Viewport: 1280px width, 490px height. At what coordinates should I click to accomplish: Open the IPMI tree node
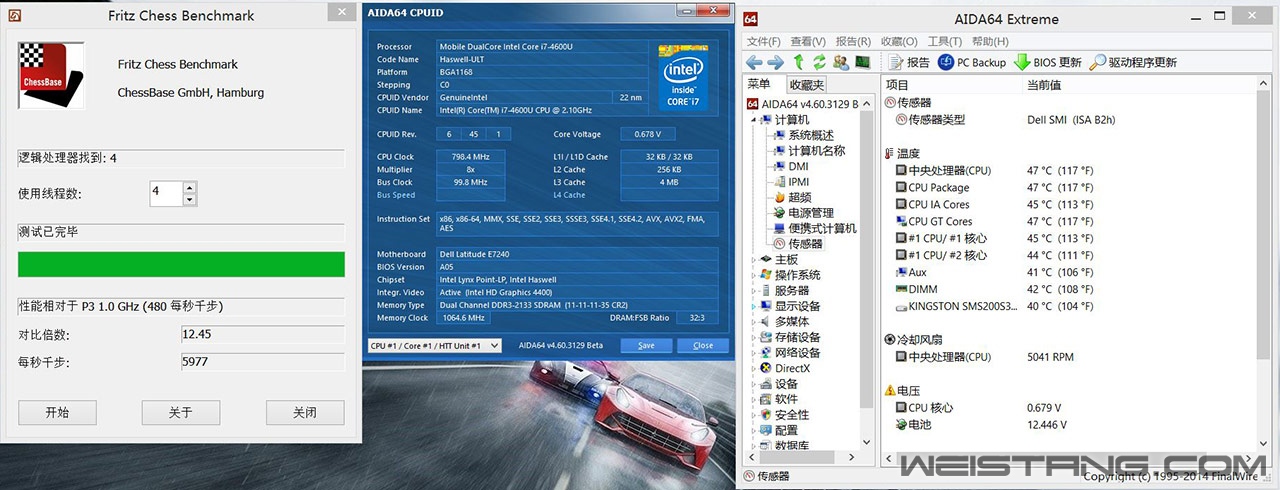791,182
